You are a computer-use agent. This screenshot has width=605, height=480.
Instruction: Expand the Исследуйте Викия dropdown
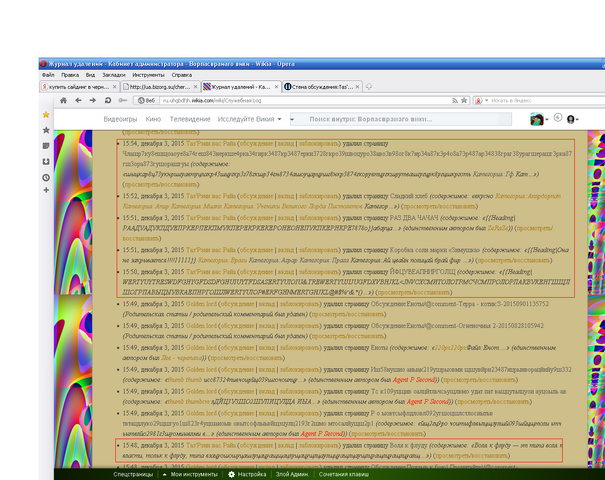250,119
